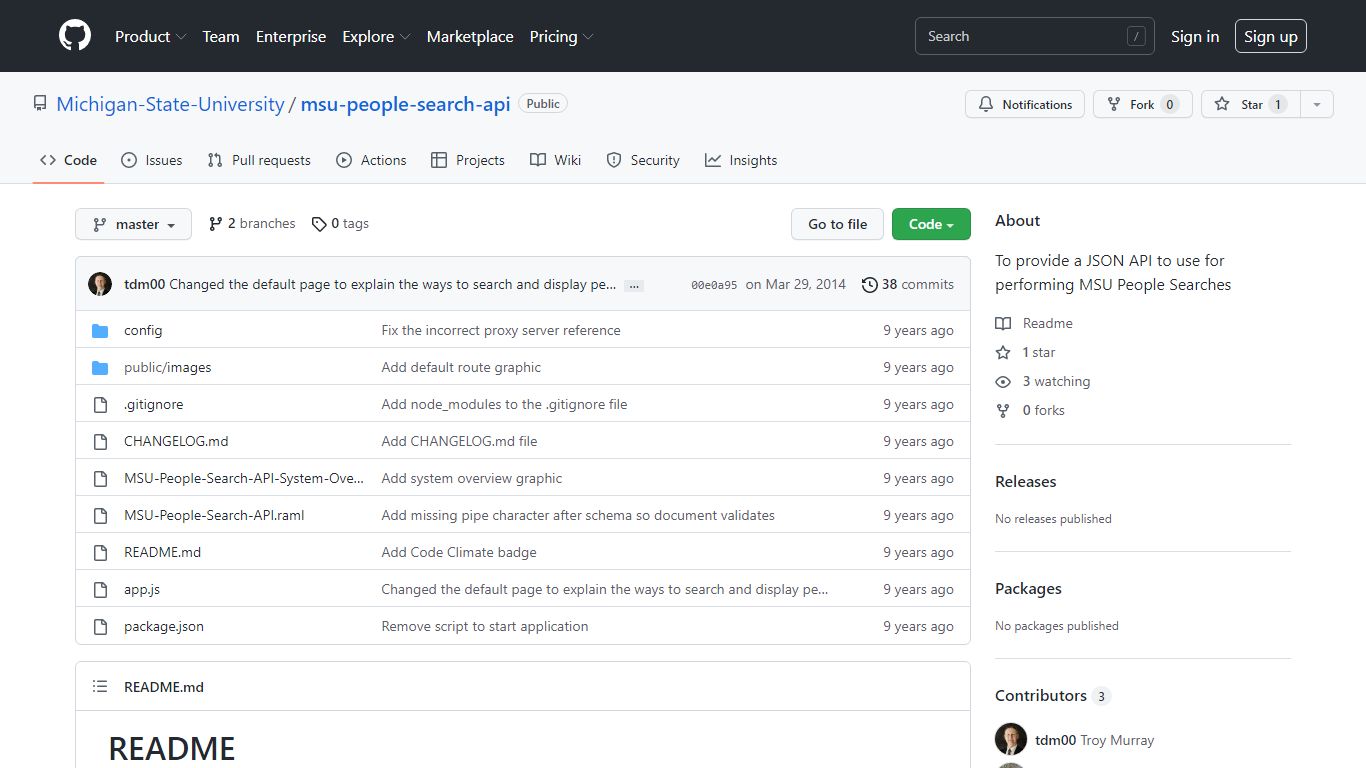Open the Actions tab
This screenshot has width=1366, height=768.
371,160
